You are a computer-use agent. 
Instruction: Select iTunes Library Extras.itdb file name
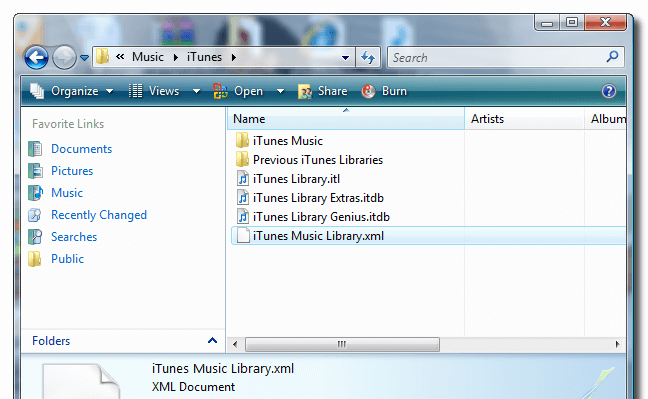click(318, 198)
